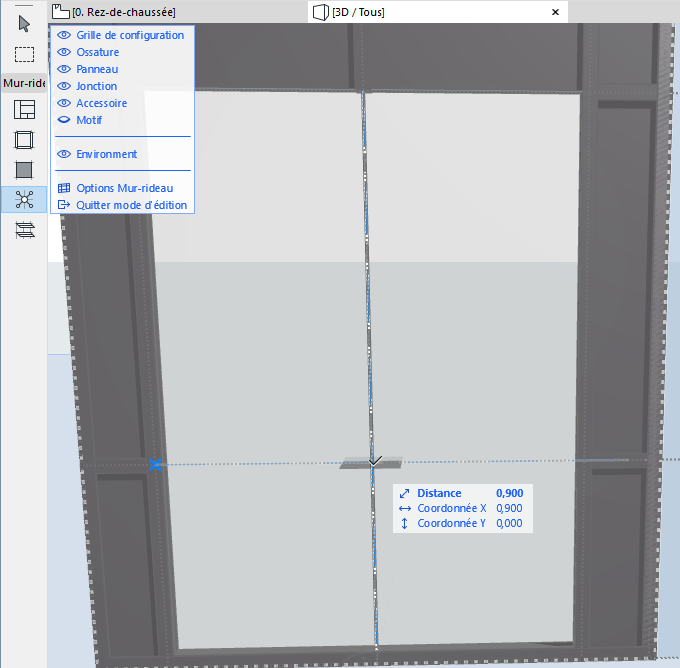Click the Distance label in tracker
The image size is (680, 668).
pos(439,493)
